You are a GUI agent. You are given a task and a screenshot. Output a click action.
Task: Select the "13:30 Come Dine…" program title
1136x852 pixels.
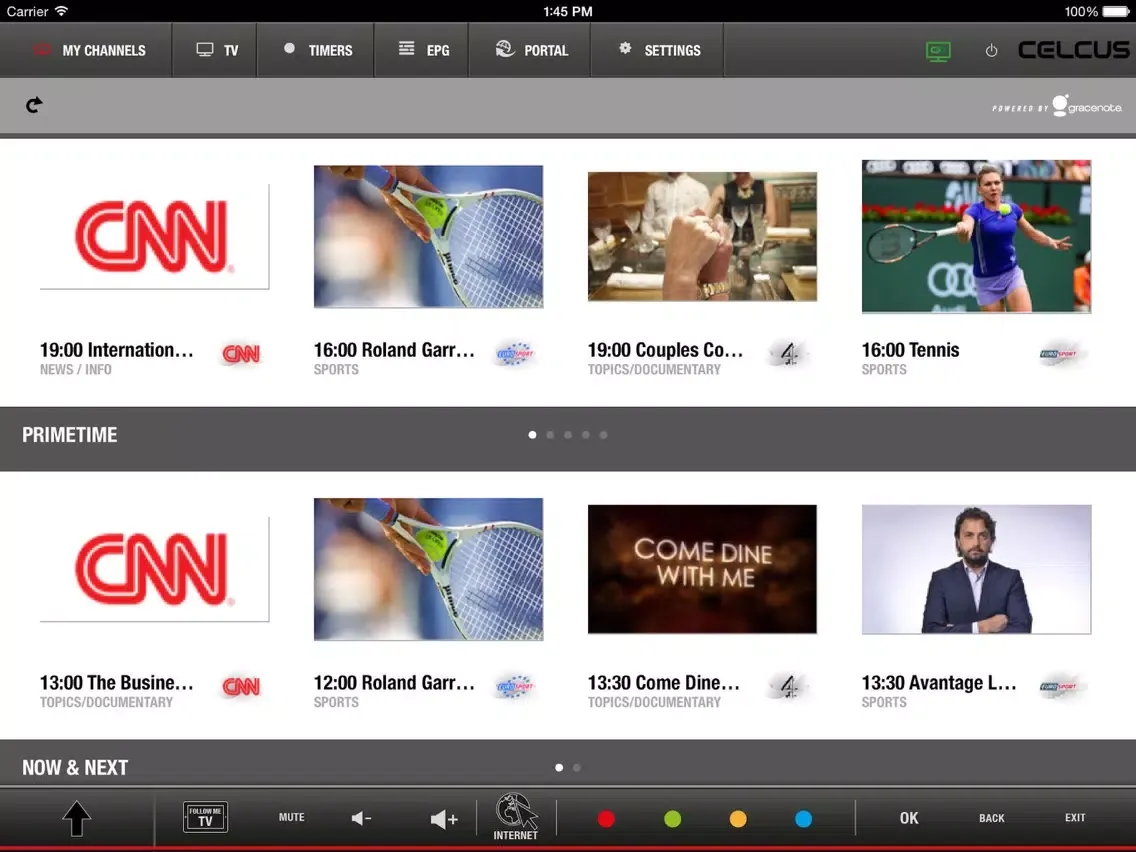click(664, 682)
